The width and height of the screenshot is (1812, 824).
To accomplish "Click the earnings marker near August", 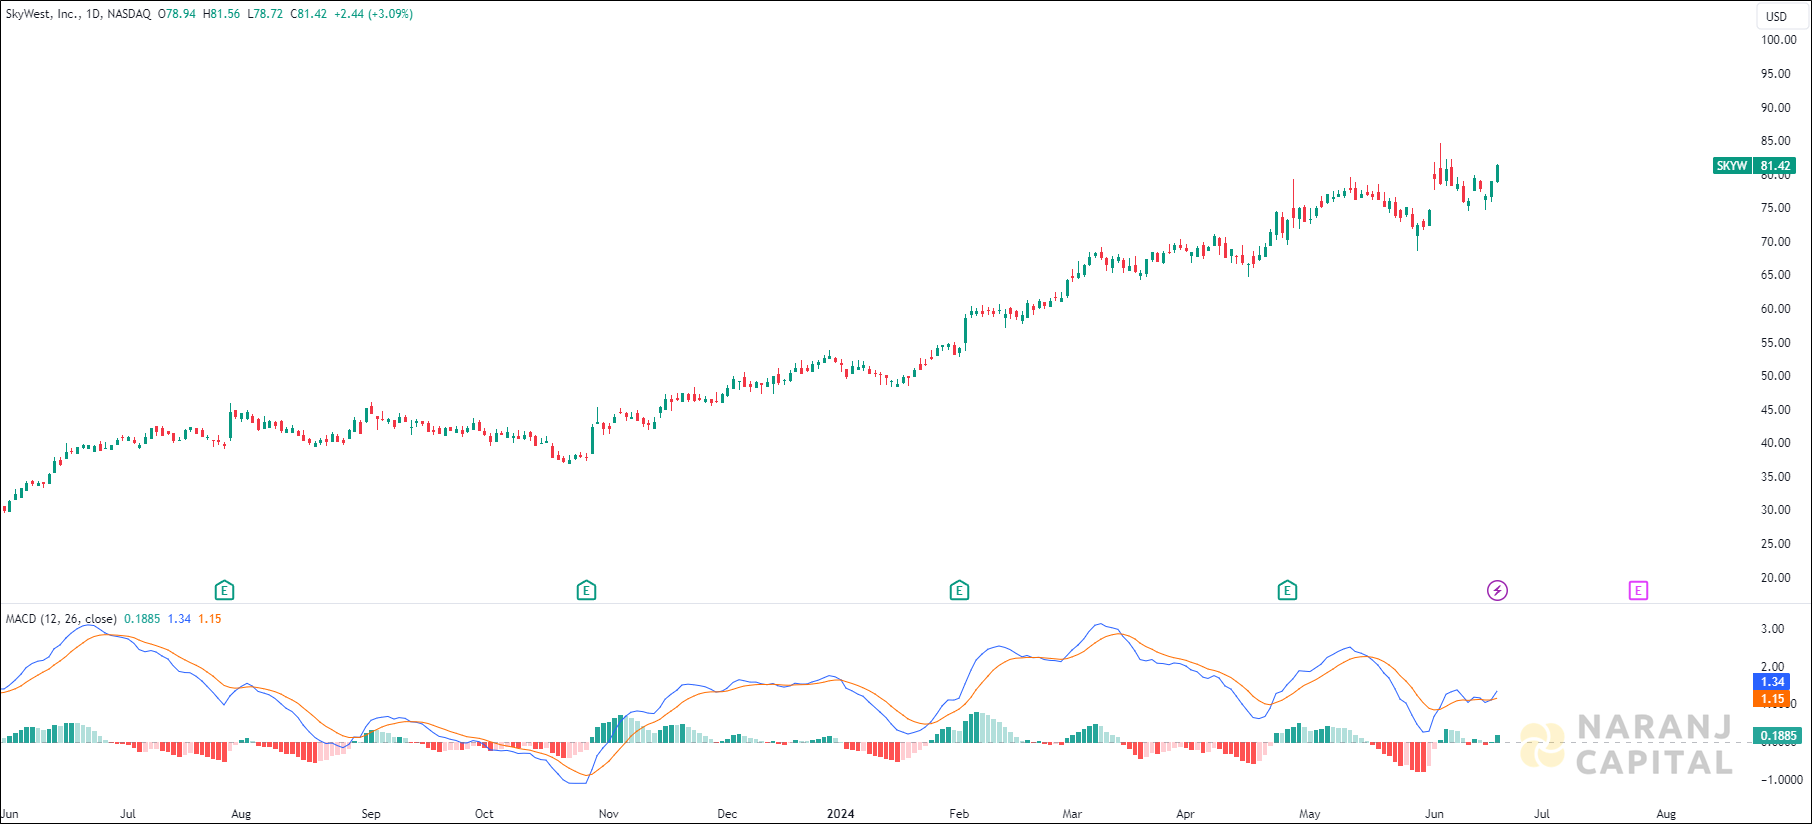I will 224,590.
